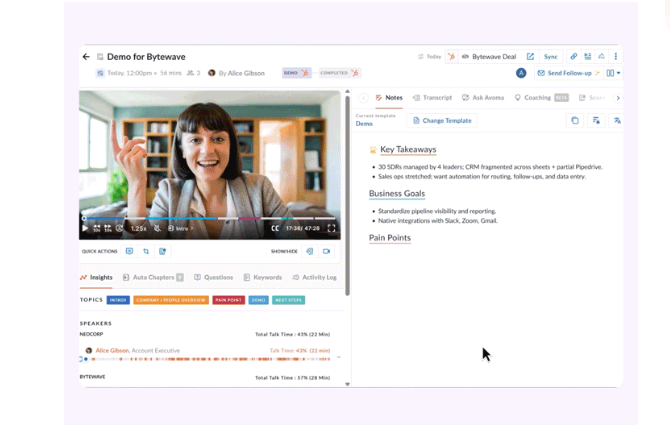Click the Demo current template link

click(364, 123)
